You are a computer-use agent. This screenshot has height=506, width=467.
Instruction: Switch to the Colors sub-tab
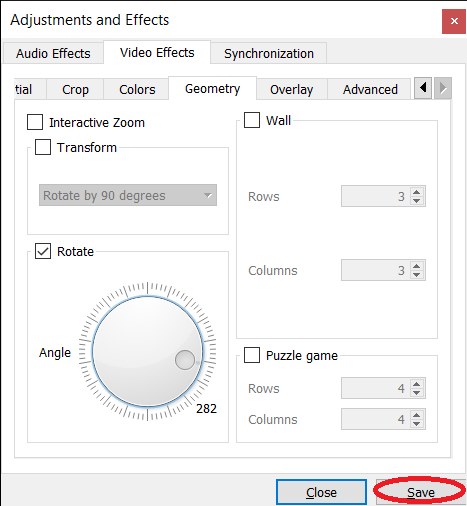[x=137, y=89]
